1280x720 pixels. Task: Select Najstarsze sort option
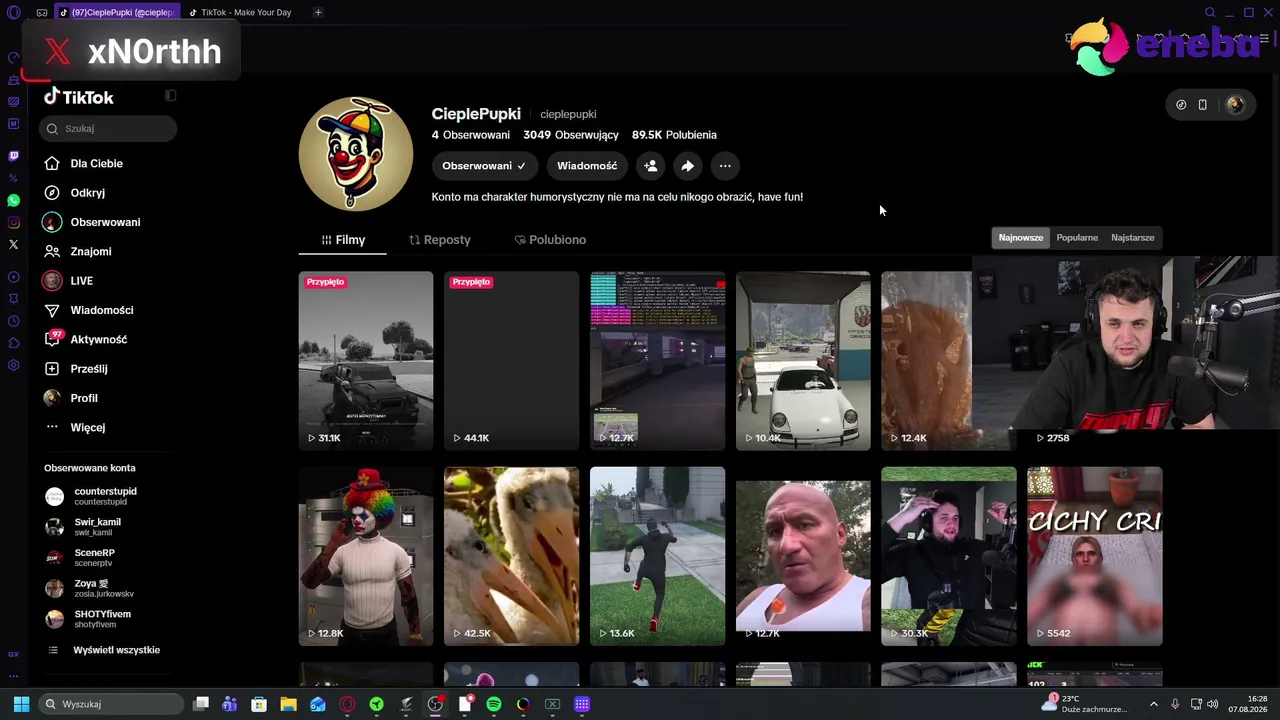pos(1132,238)
